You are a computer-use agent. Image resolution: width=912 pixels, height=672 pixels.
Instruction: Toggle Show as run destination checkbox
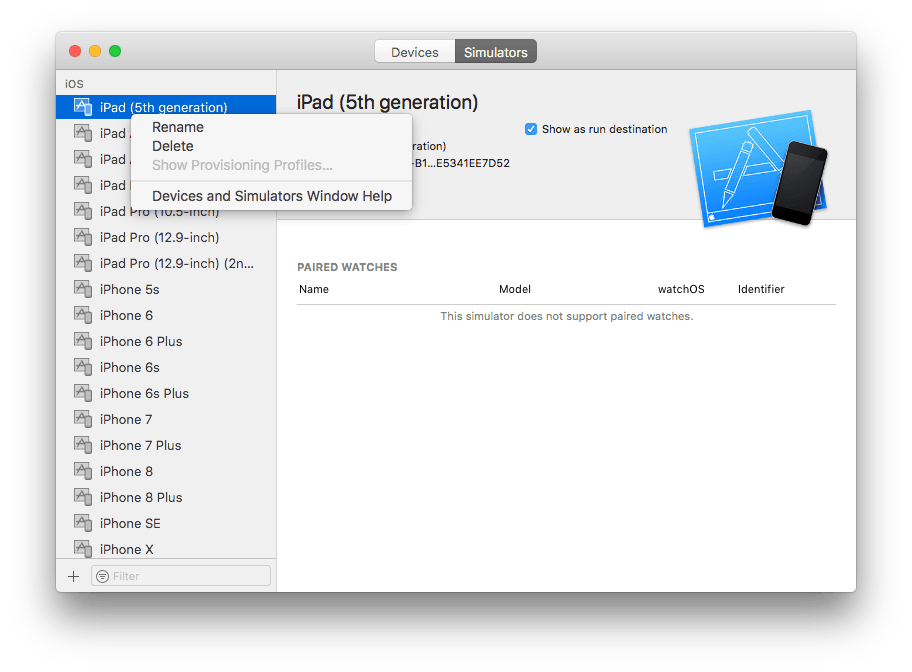pyautogui.click(x=530, y=129)
